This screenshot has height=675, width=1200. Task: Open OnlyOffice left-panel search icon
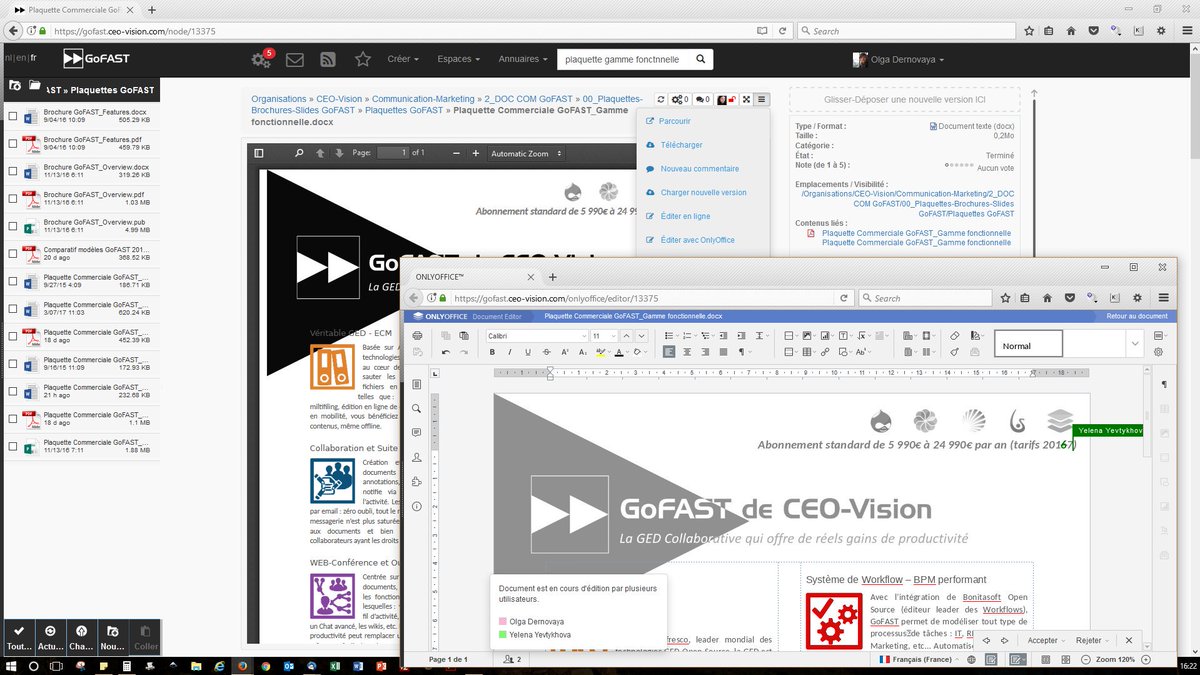[x=417, y=409]
